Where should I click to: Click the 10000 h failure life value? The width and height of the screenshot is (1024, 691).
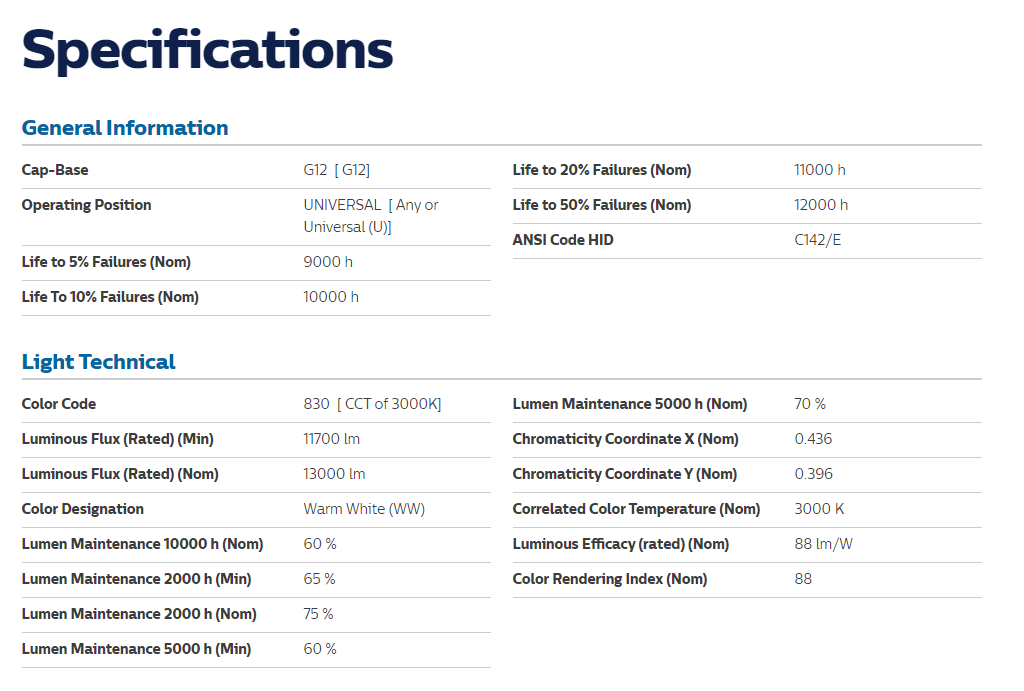point(330,297)
